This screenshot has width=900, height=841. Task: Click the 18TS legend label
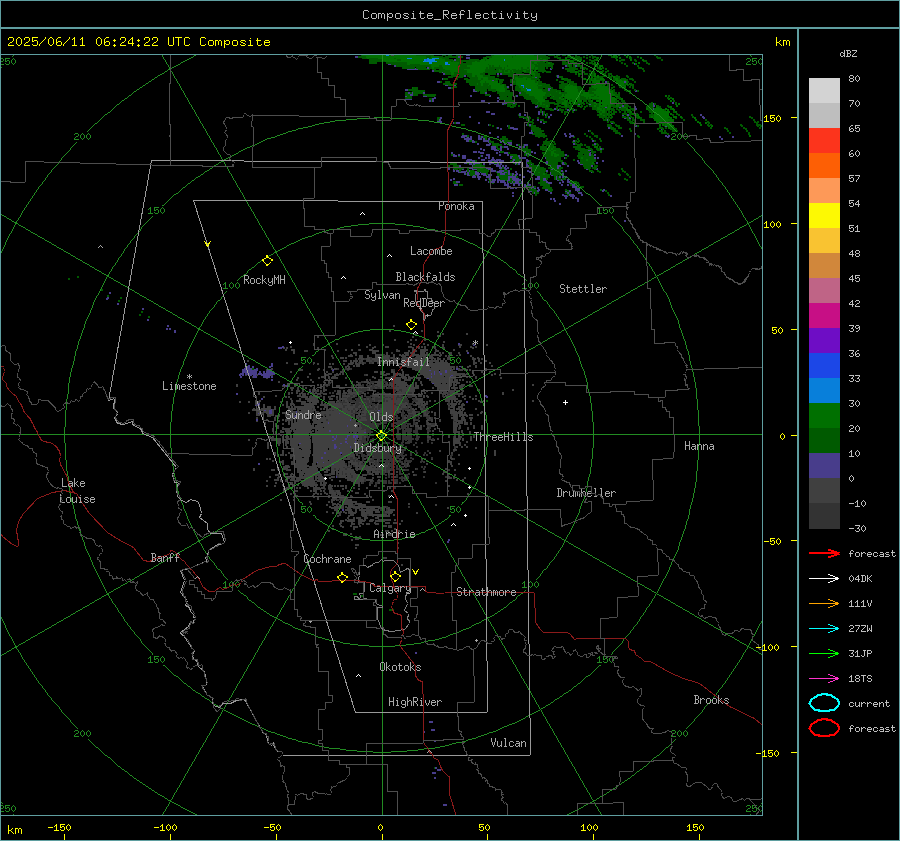click(860, 679)
